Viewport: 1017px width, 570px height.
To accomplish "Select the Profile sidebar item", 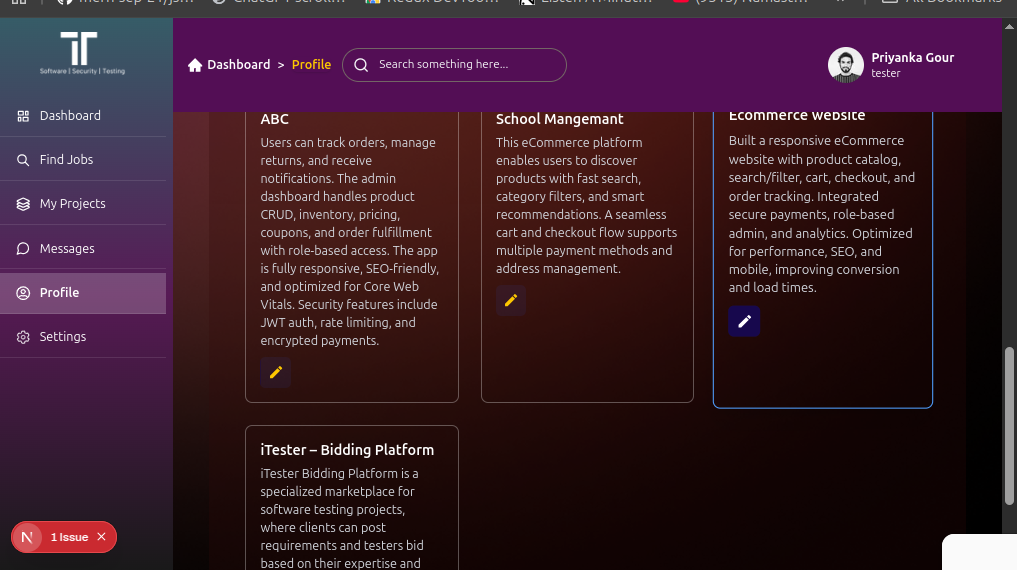I will (x=60, y=293).
